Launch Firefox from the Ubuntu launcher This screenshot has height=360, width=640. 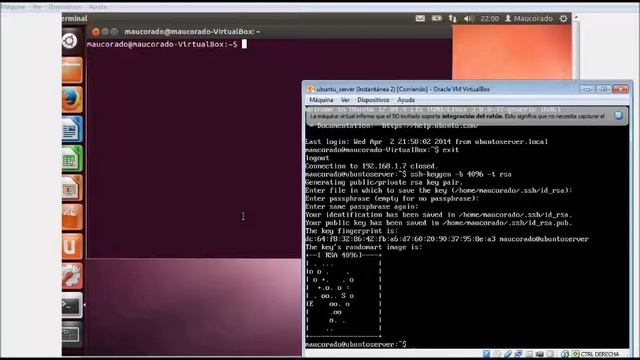coord(72,100)
